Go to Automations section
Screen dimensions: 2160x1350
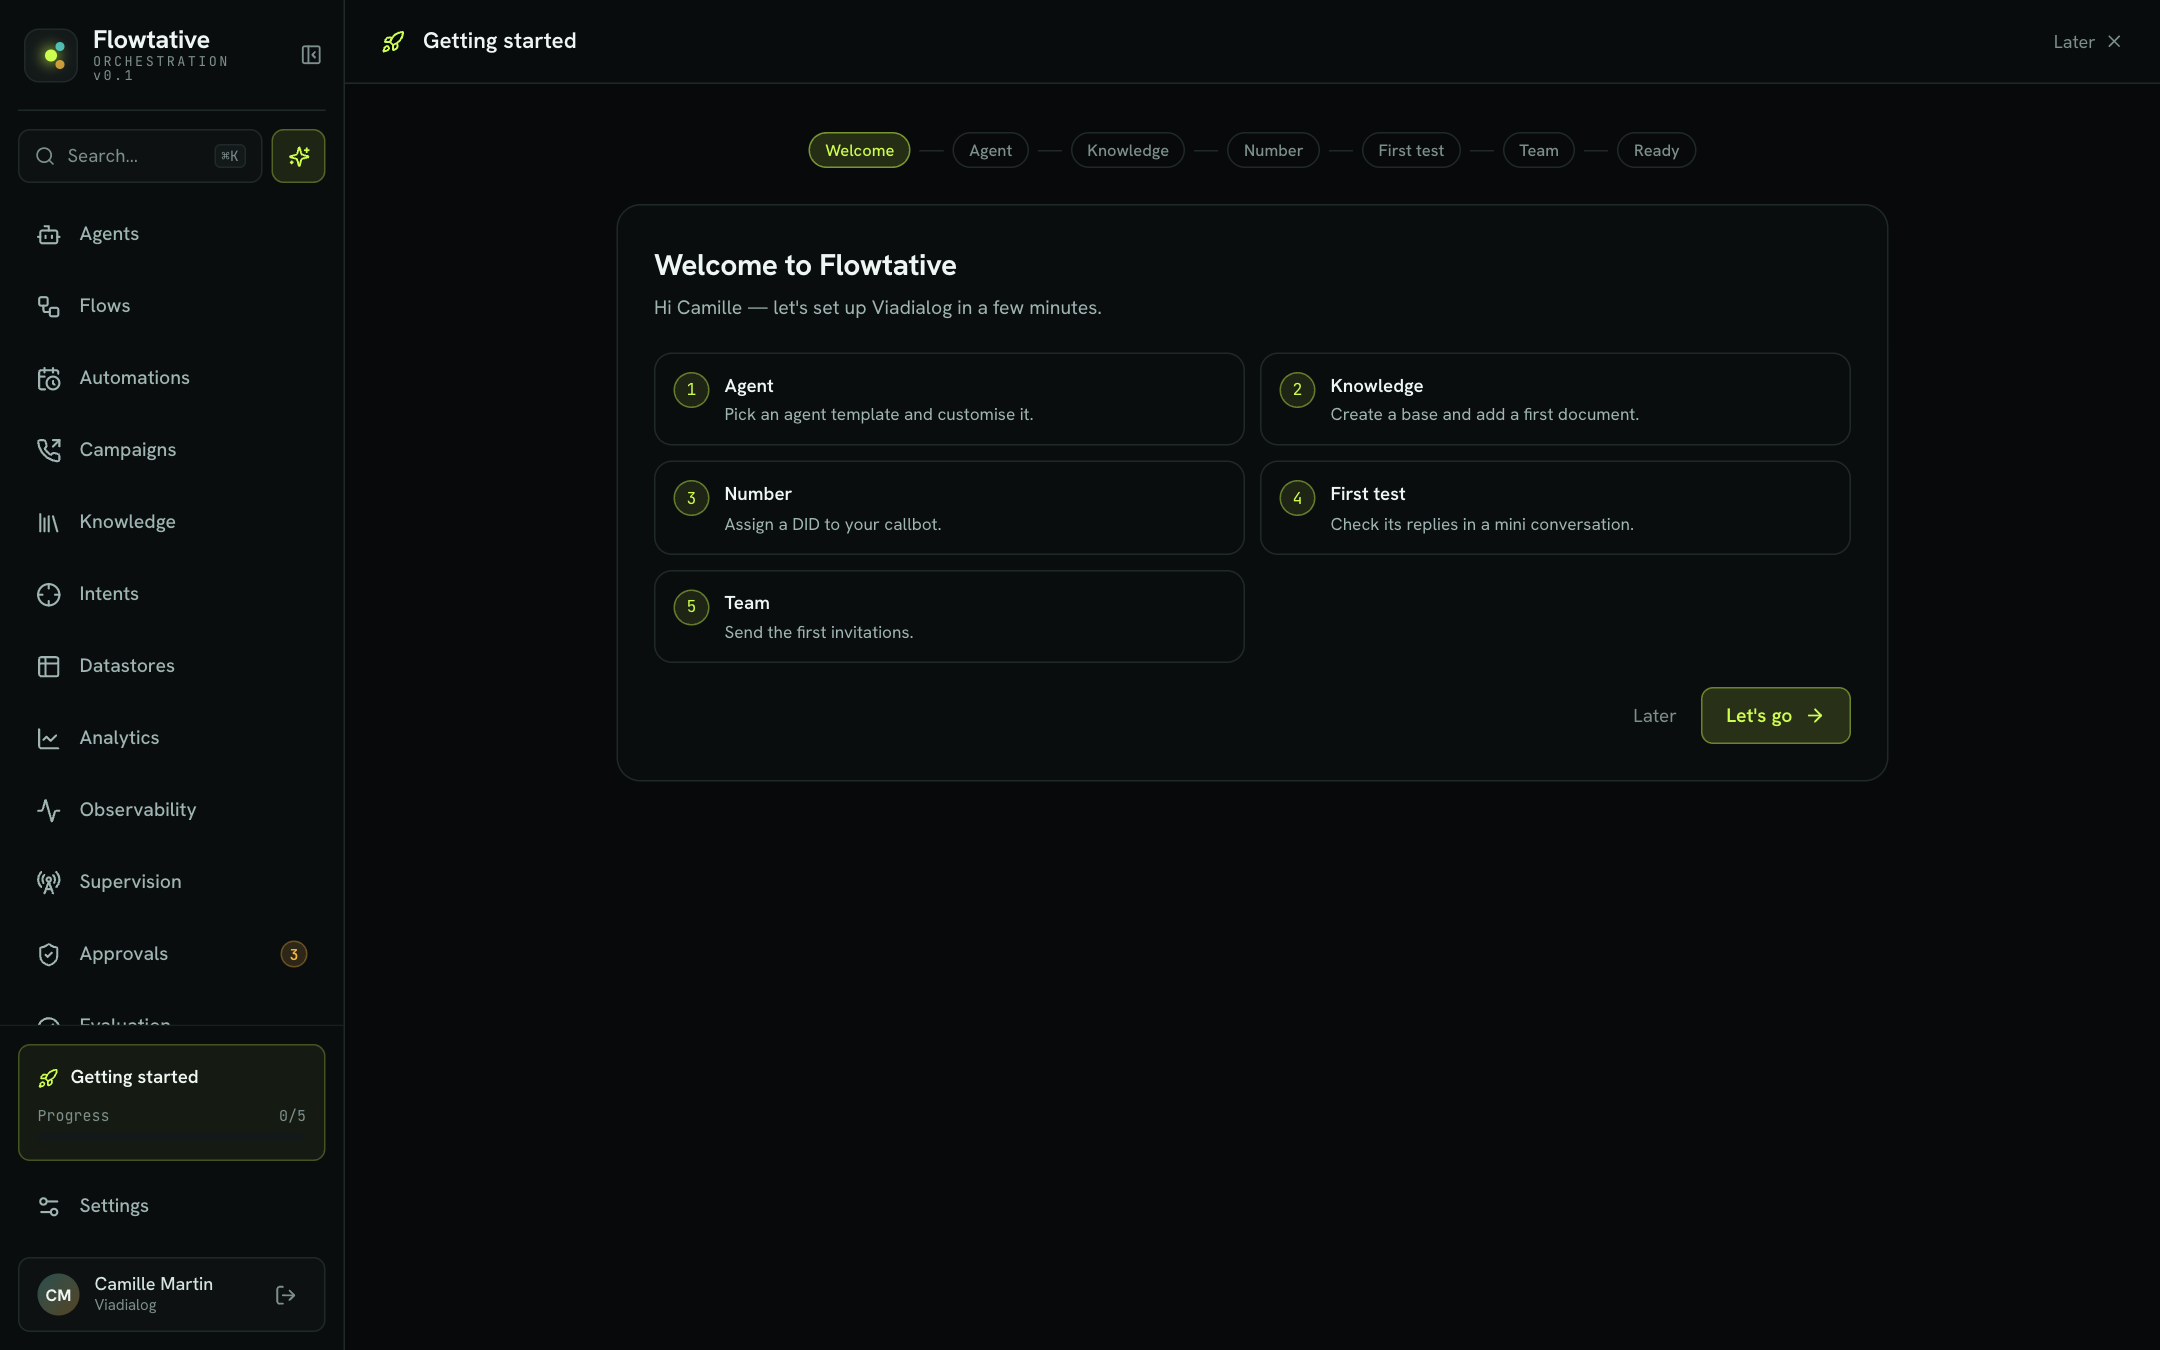tap(171, 378)
